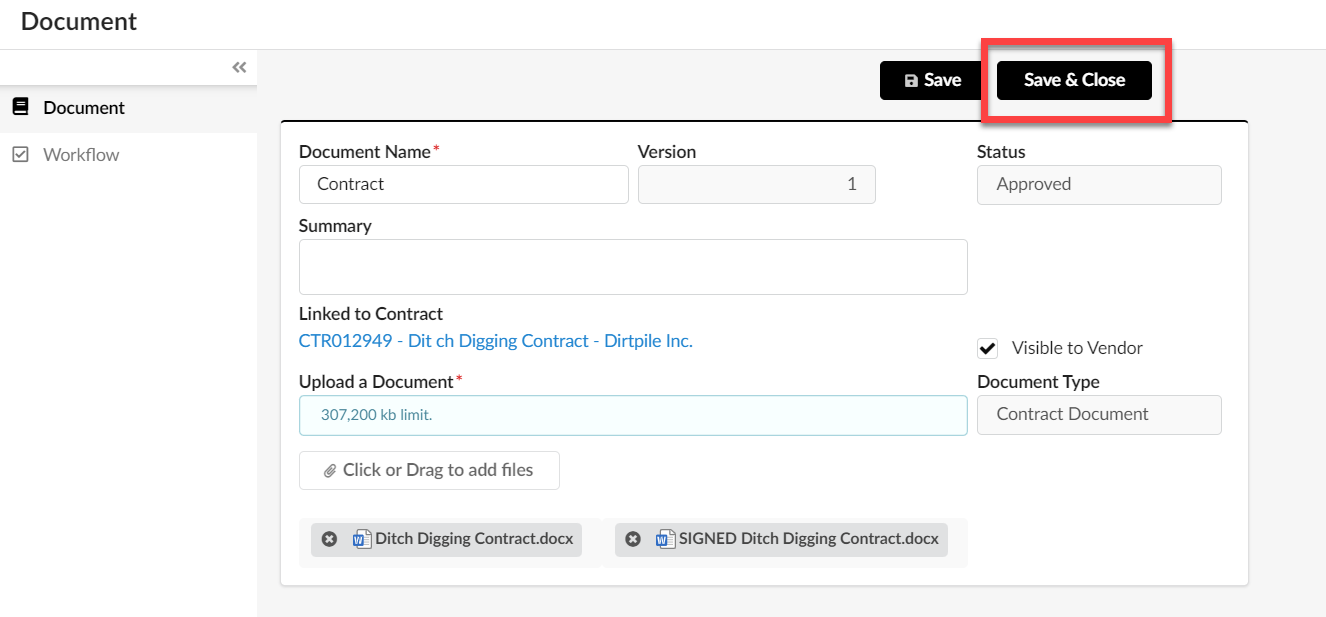This screenshot has width=1326, height=617.
Task: Click the checkbox icon beside Workflow
Action: pyautogui.click(x=20, y=155)
